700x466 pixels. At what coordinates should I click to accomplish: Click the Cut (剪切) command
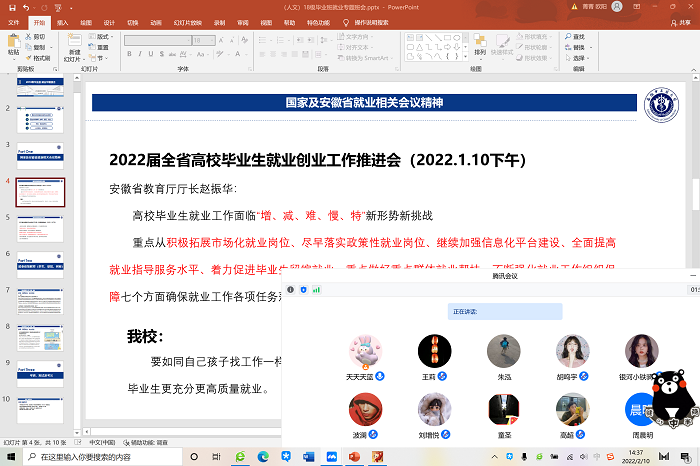(x=37, y=36)
